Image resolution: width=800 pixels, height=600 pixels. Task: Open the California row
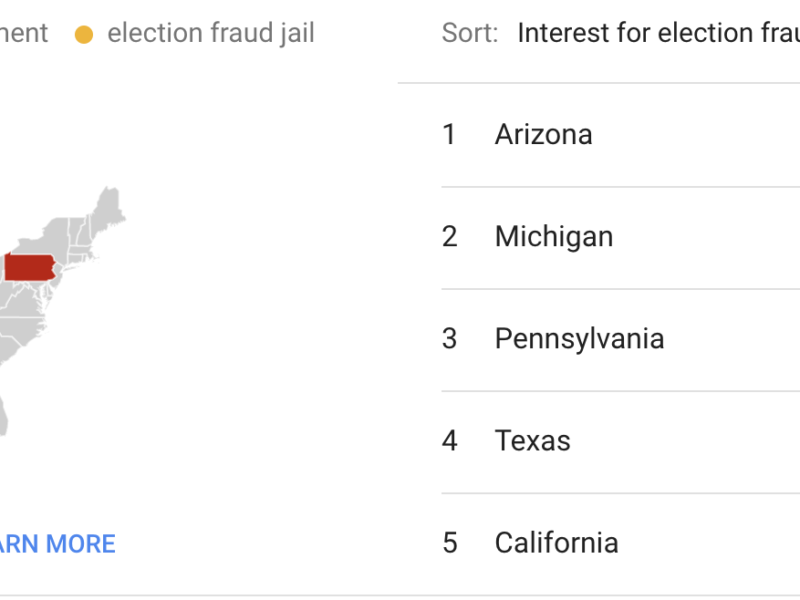click(556, 543)
